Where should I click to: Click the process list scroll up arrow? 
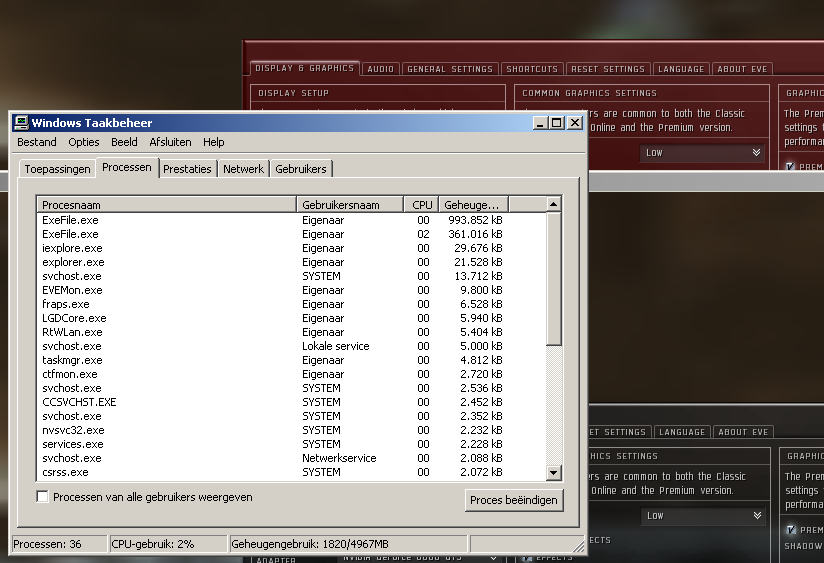[x=553, y=204]
